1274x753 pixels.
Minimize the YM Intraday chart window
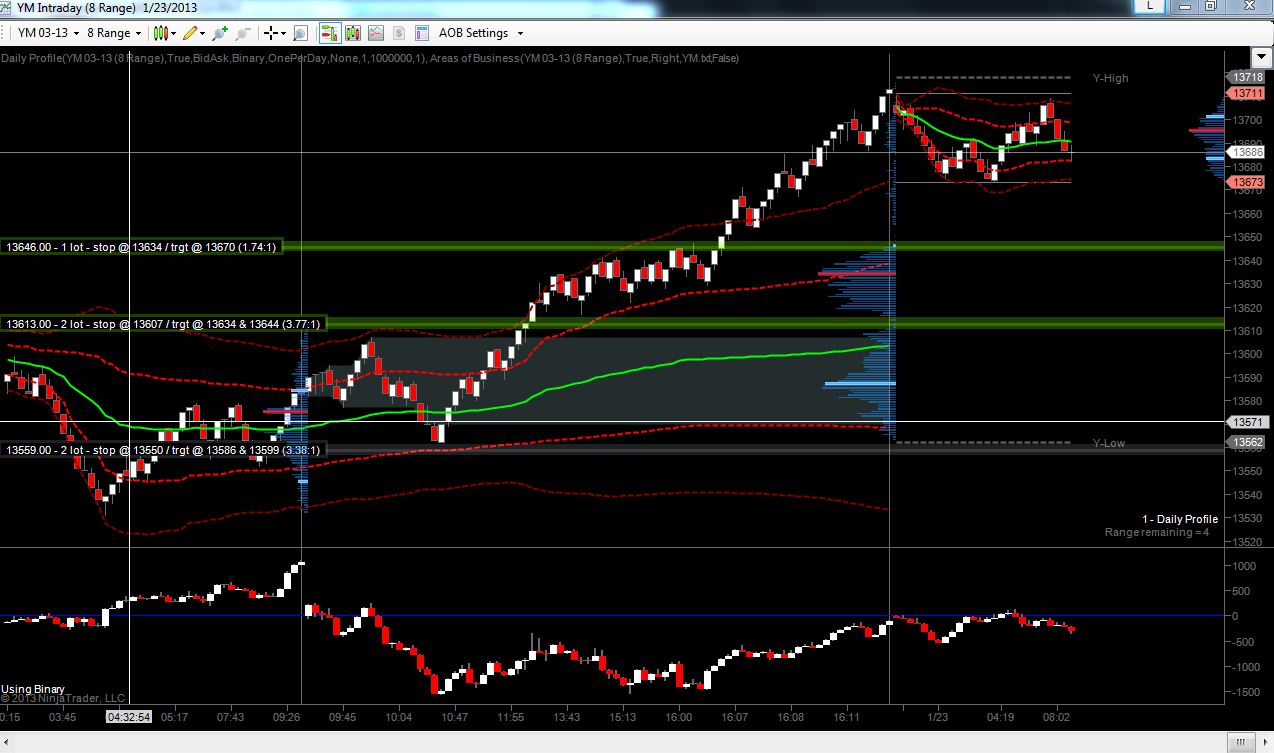[x=1185, y=6]
